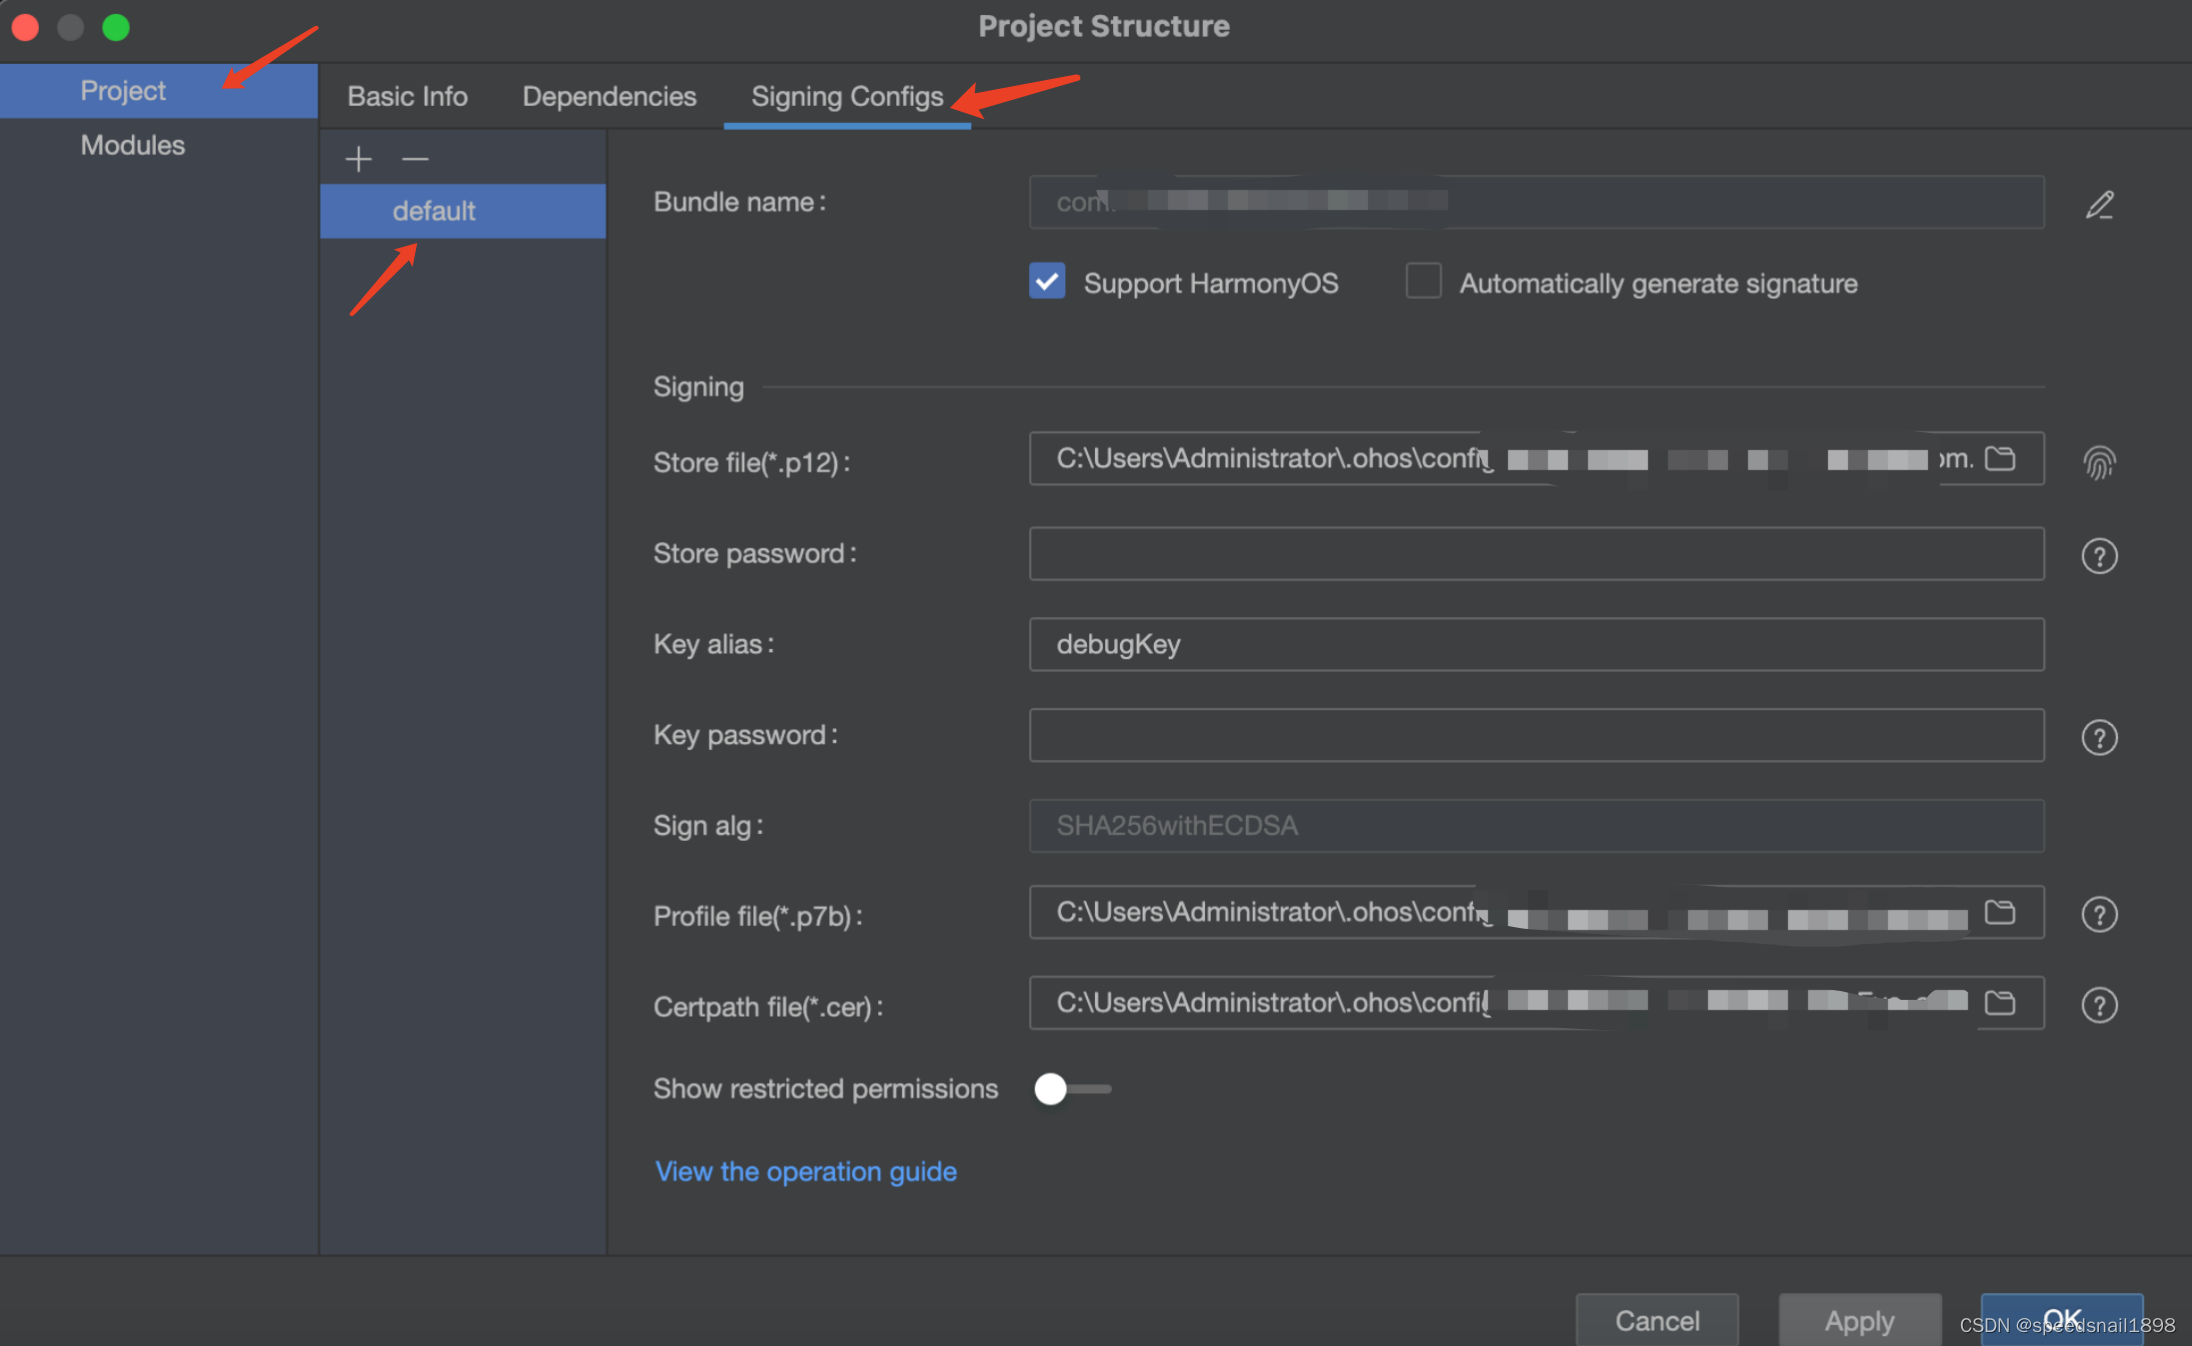Click the help icon next to Profile file
2192x1346 pixels.
coord(2100,913)
